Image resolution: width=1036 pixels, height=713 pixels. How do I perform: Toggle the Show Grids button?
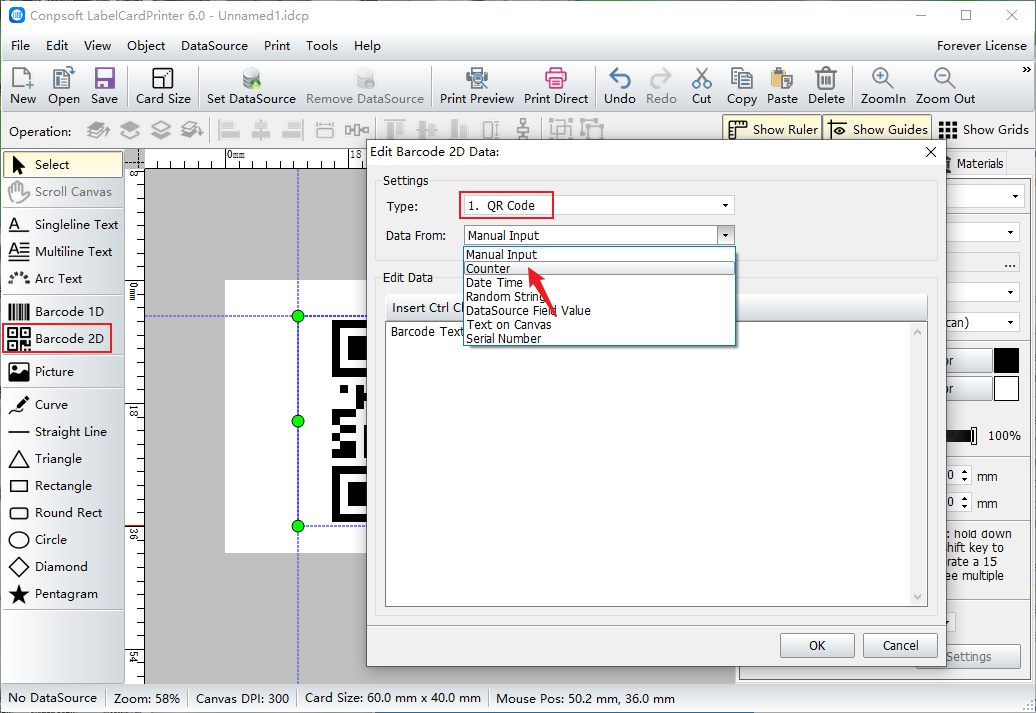click(x=984, y=130)
